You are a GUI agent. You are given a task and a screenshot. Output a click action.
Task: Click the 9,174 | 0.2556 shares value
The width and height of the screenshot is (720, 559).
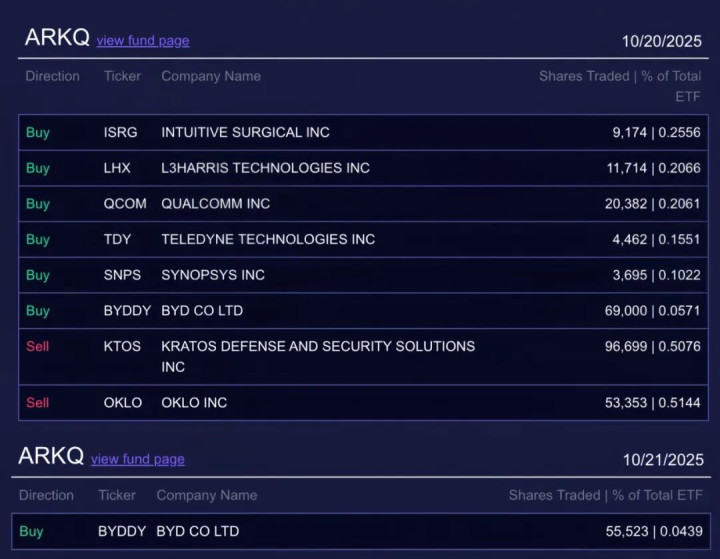[x=656, y=132]
